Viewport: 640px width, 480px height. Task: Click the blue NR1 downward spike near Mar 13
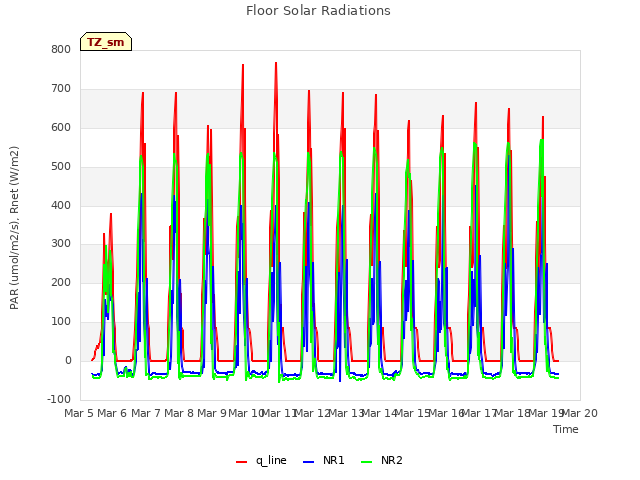click(x=340, y=380)
